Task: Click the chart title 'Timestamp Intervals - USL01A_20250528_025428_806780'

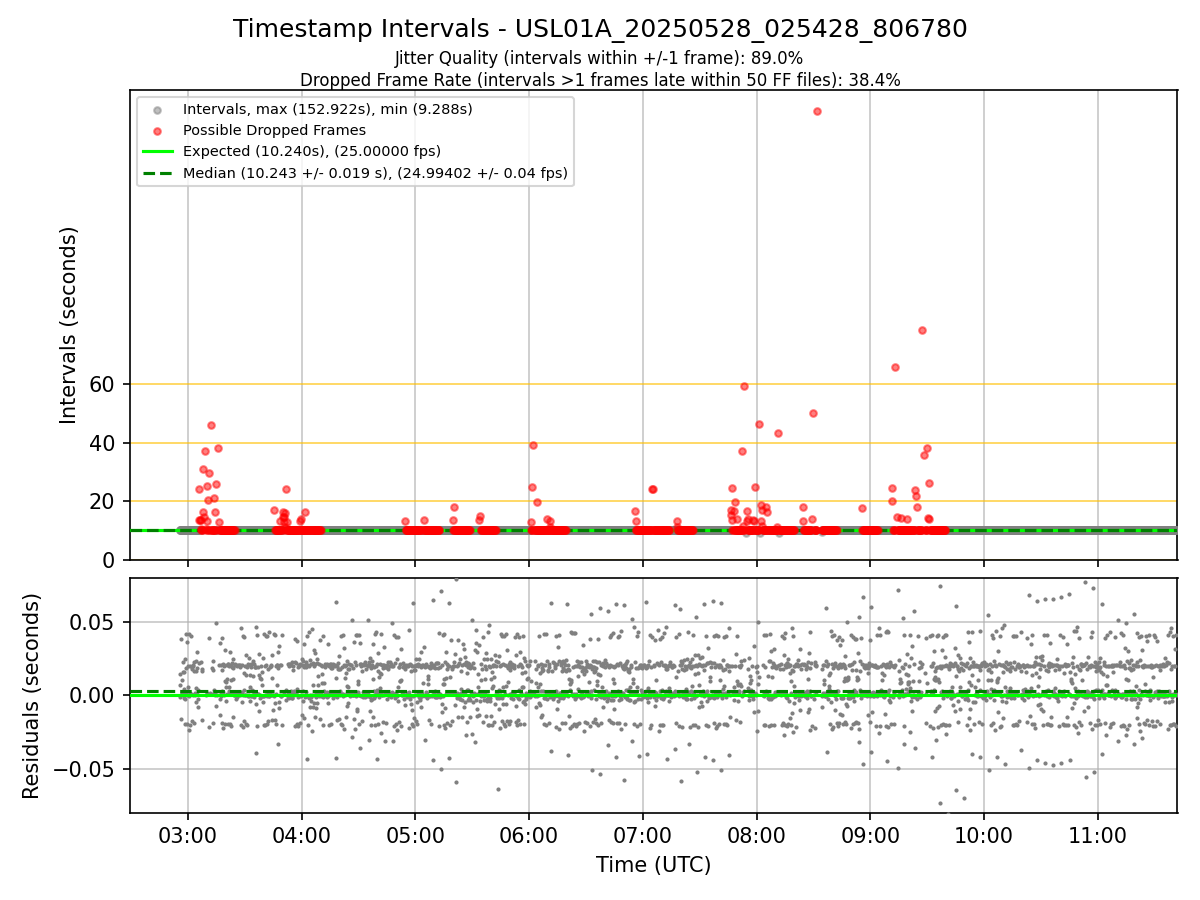Action: (600, 29)
